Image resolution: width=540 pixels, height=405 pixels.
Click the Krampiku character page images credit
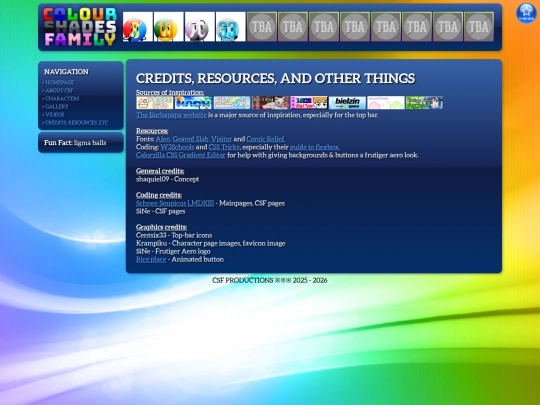211,243
